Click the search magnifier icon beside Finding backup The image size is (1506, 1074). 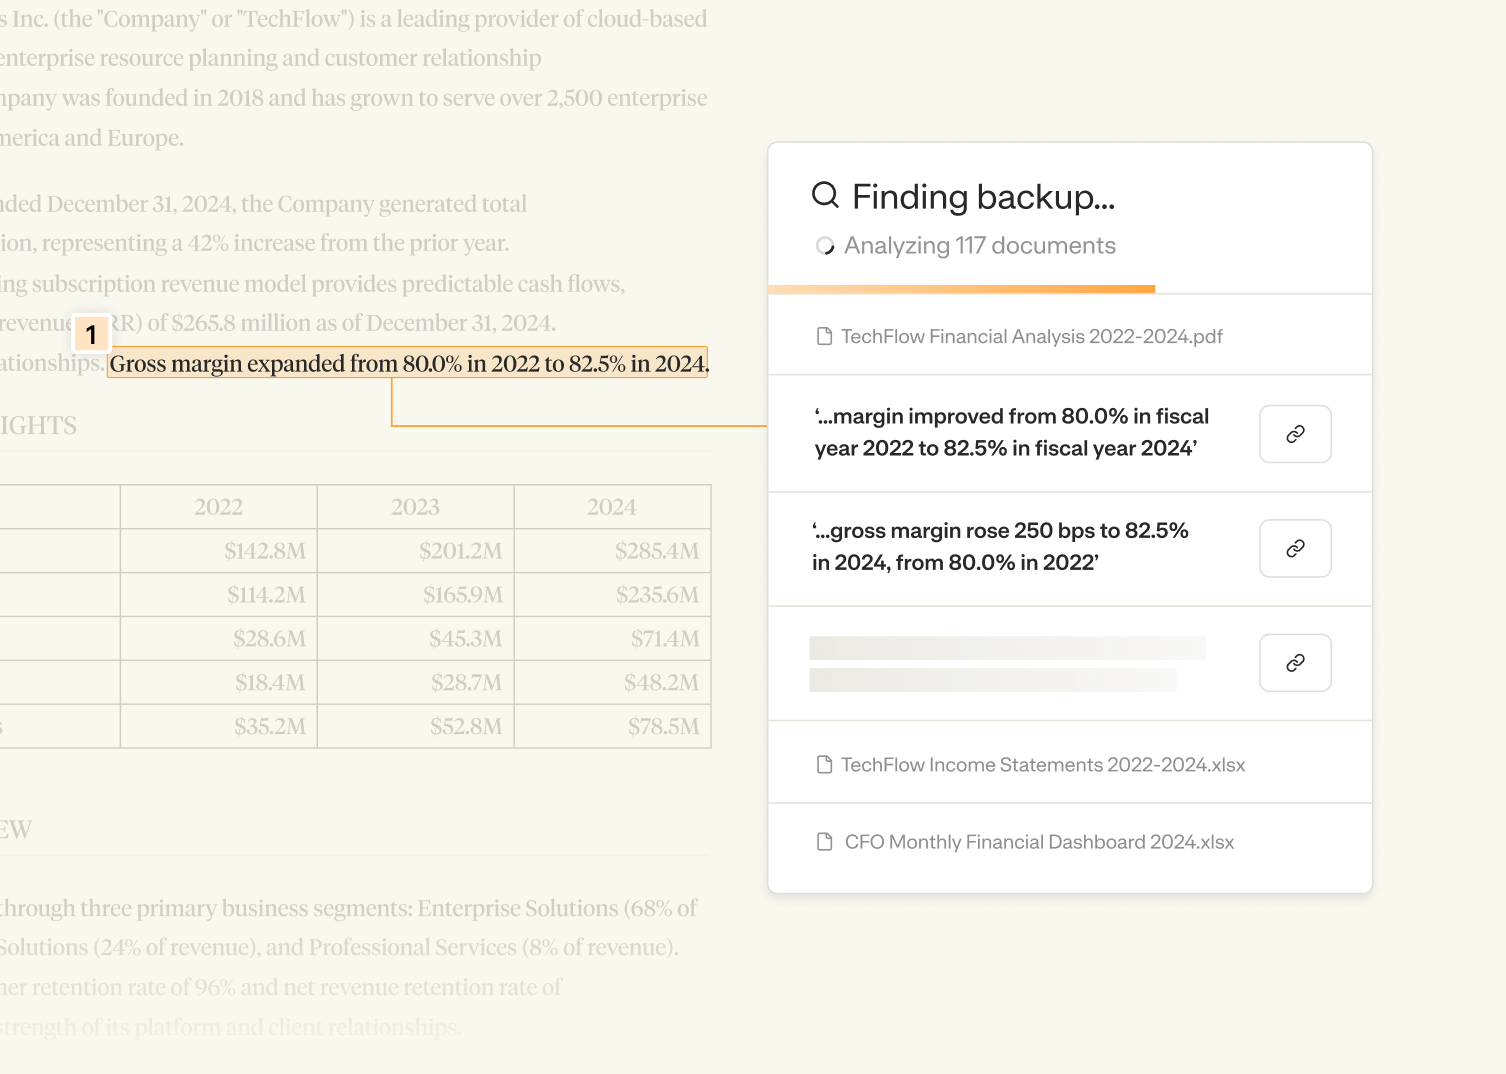tap(825, 195)
